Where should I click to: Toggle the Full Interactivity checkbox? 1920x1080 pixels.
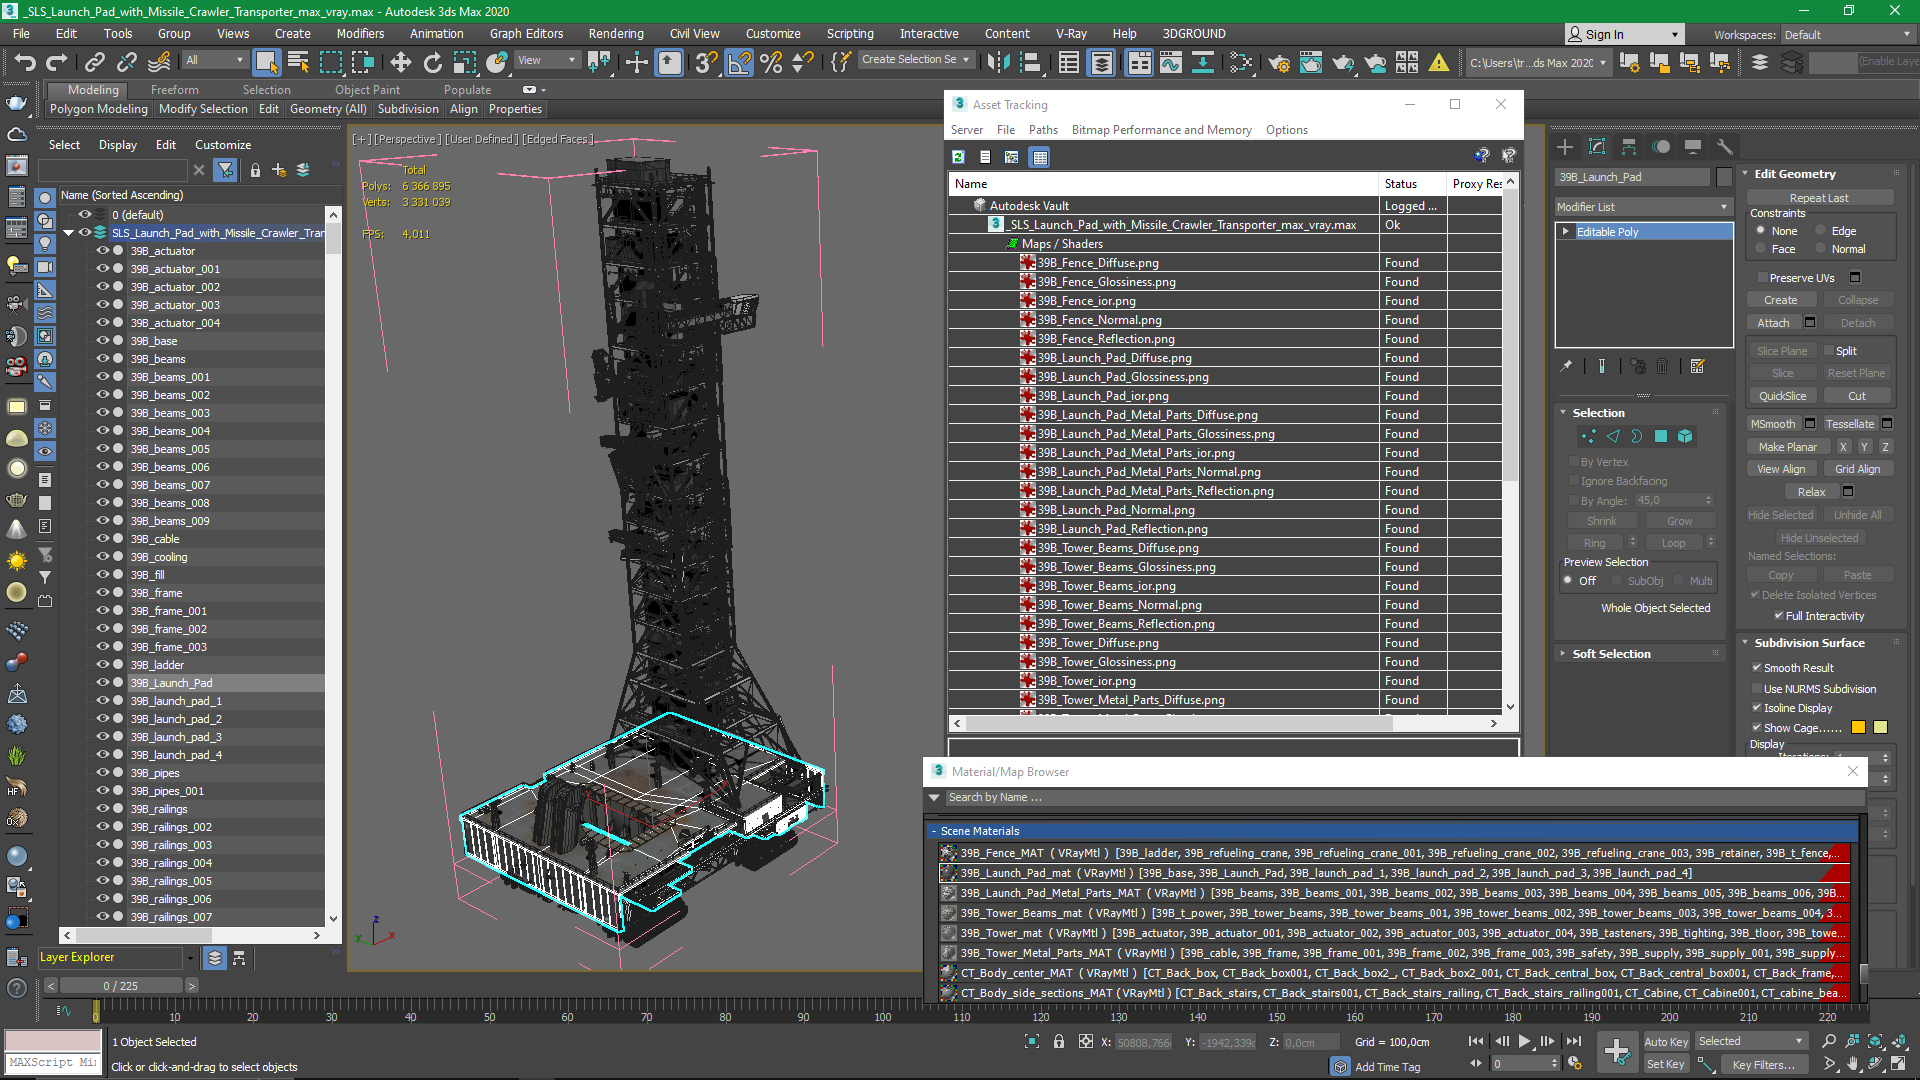pos(1779,616)
